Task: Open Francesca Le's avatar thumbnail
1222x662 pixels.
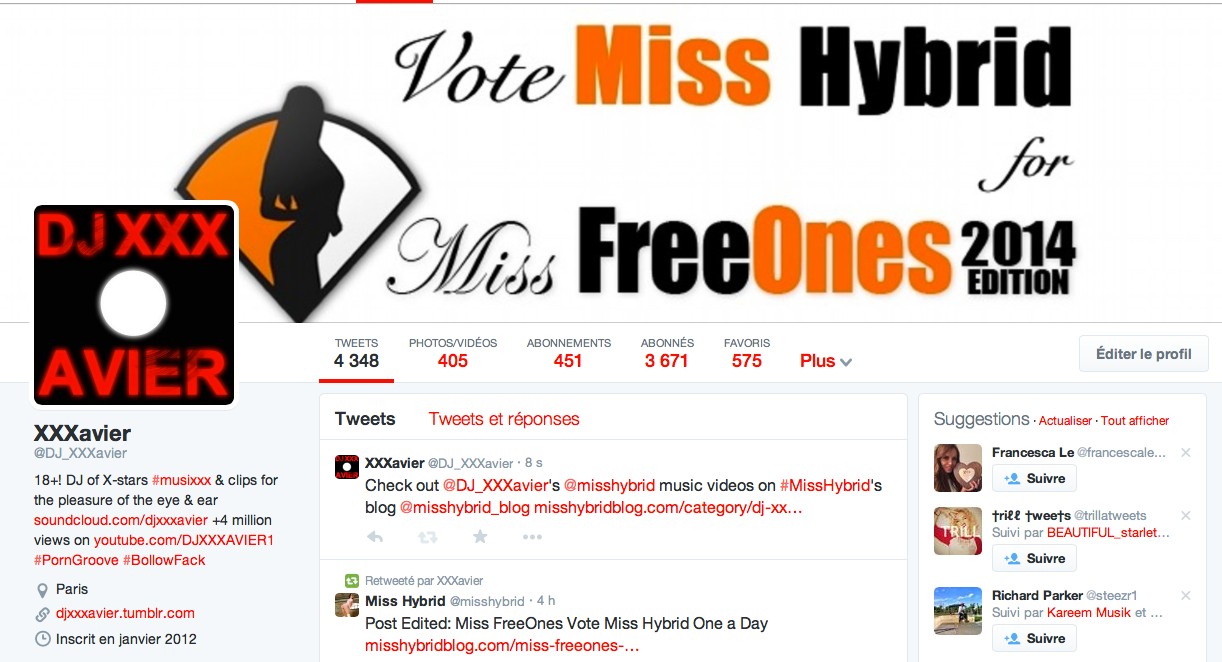Action: [958, 468]
